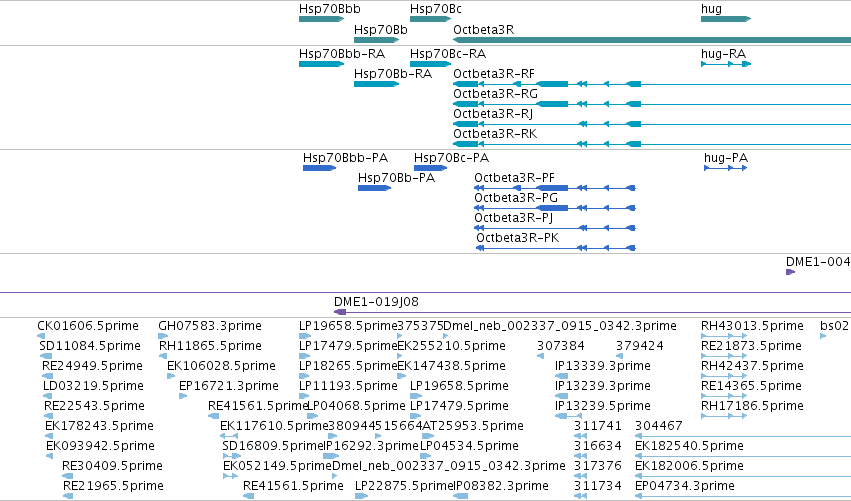851x501 pixels.
Task: Click EST RE21873.5prime
Action: pos(751,346)
